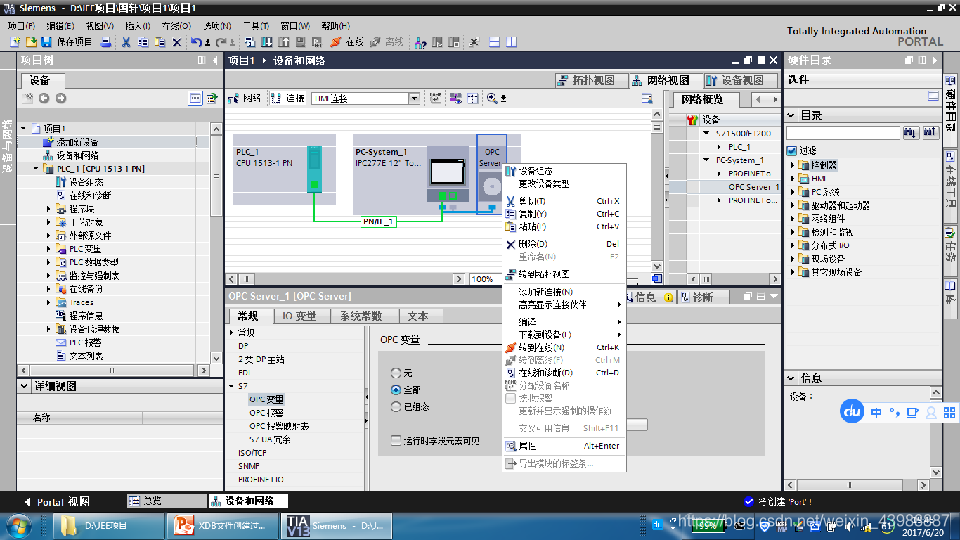Select the 无 radio button under OPC 变量

pyautogui.click(x=396, y=373)
